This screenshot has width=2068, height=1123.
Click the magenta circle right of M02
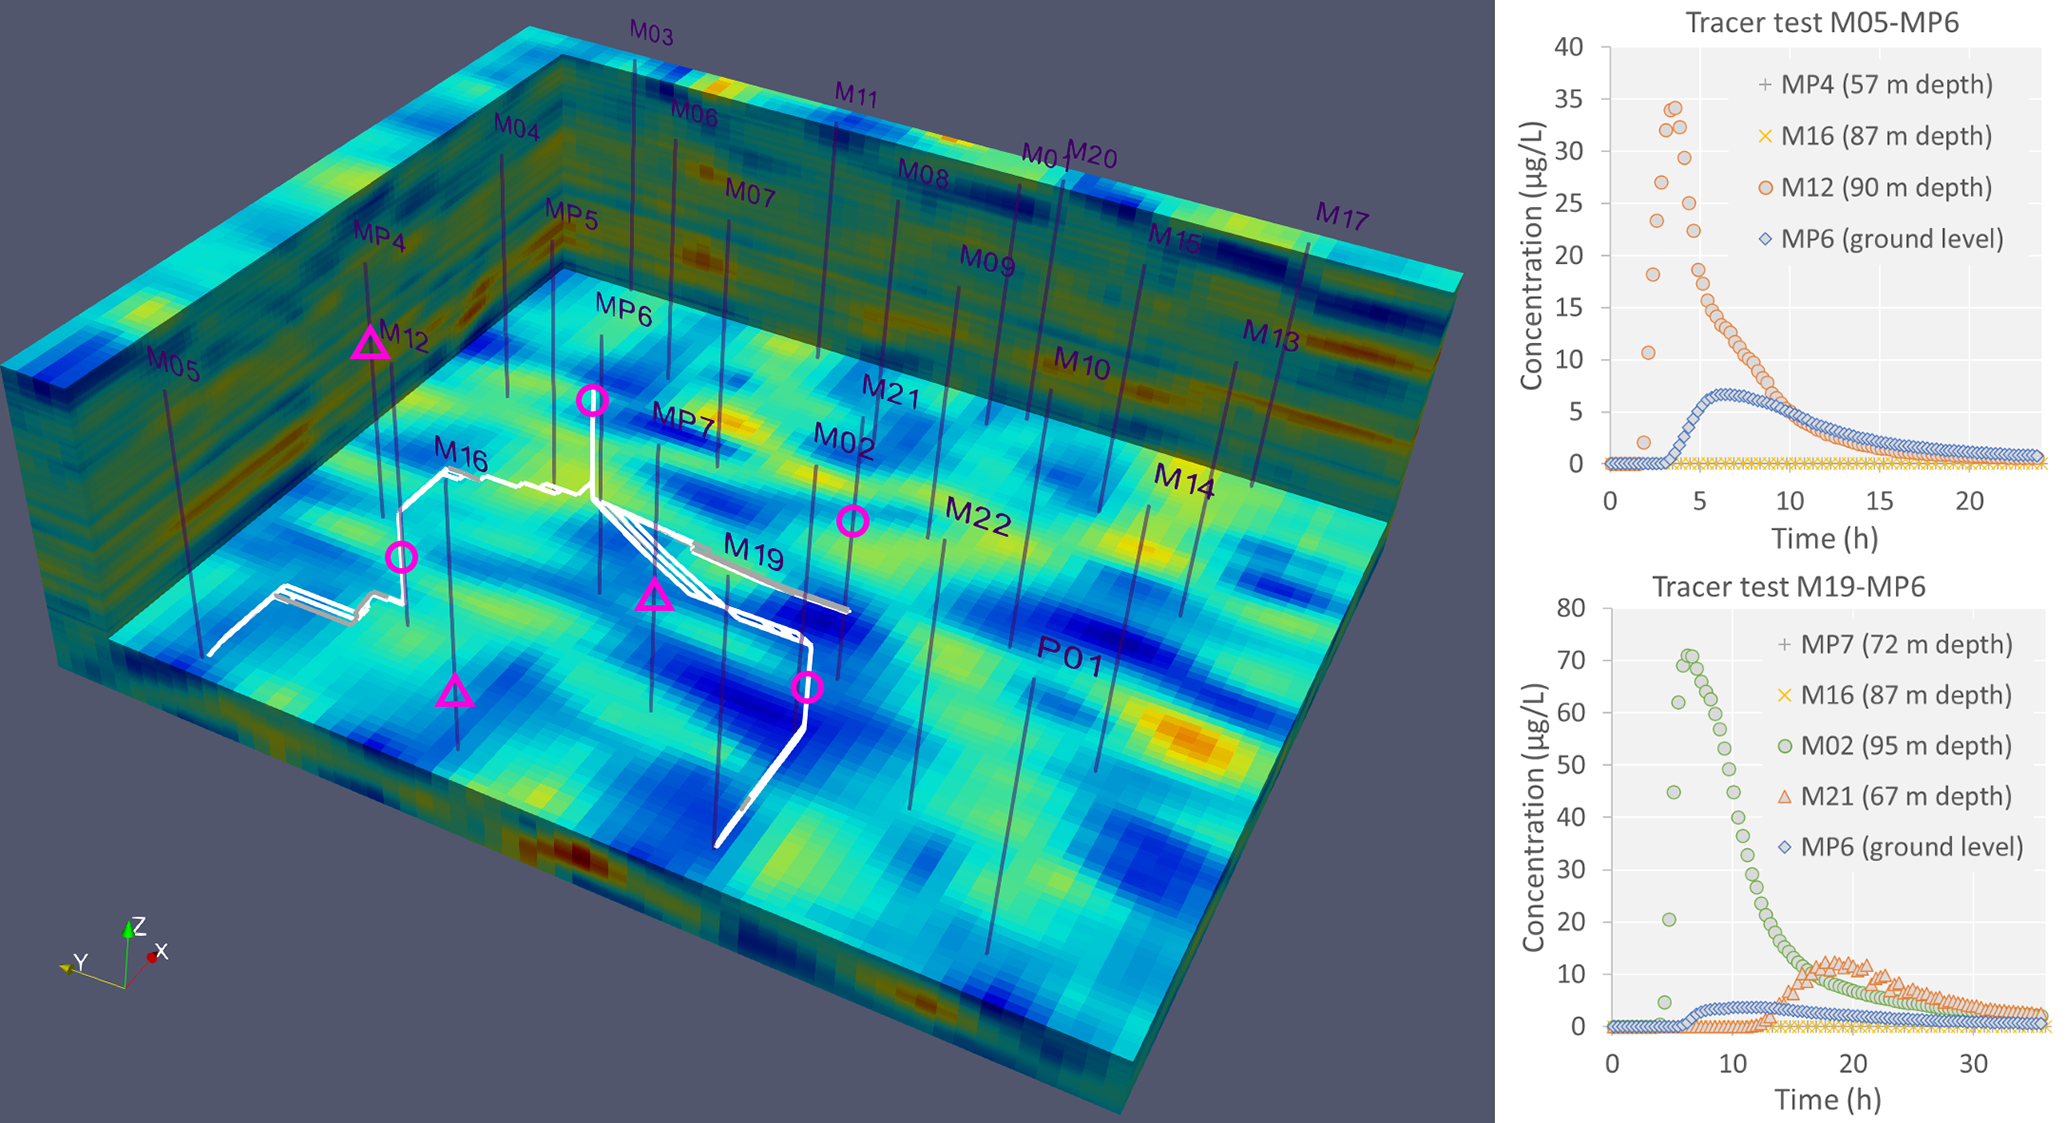(852, 520)
